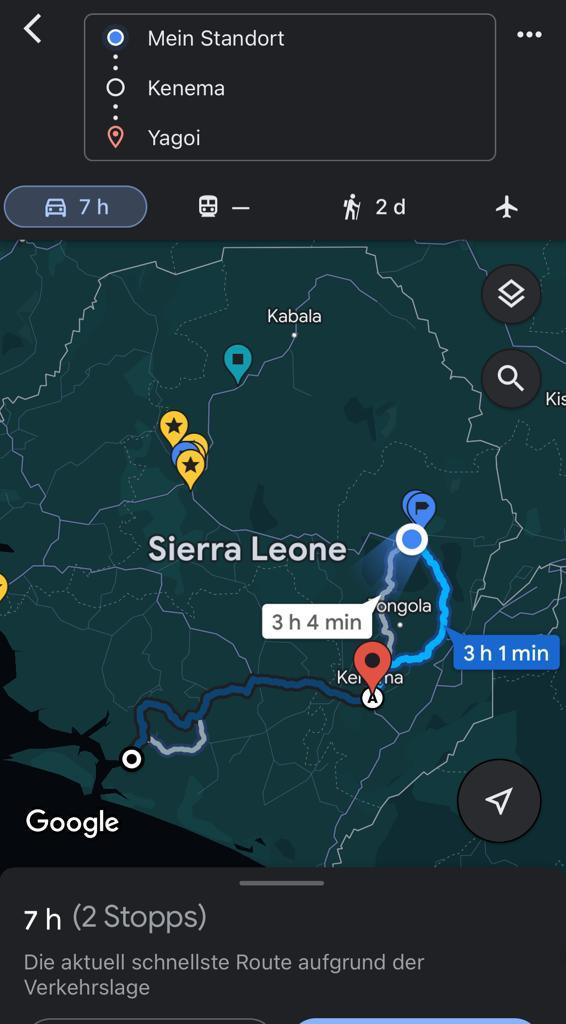
Task: Select the flight mode tab
Action: [x=507, y=208]
